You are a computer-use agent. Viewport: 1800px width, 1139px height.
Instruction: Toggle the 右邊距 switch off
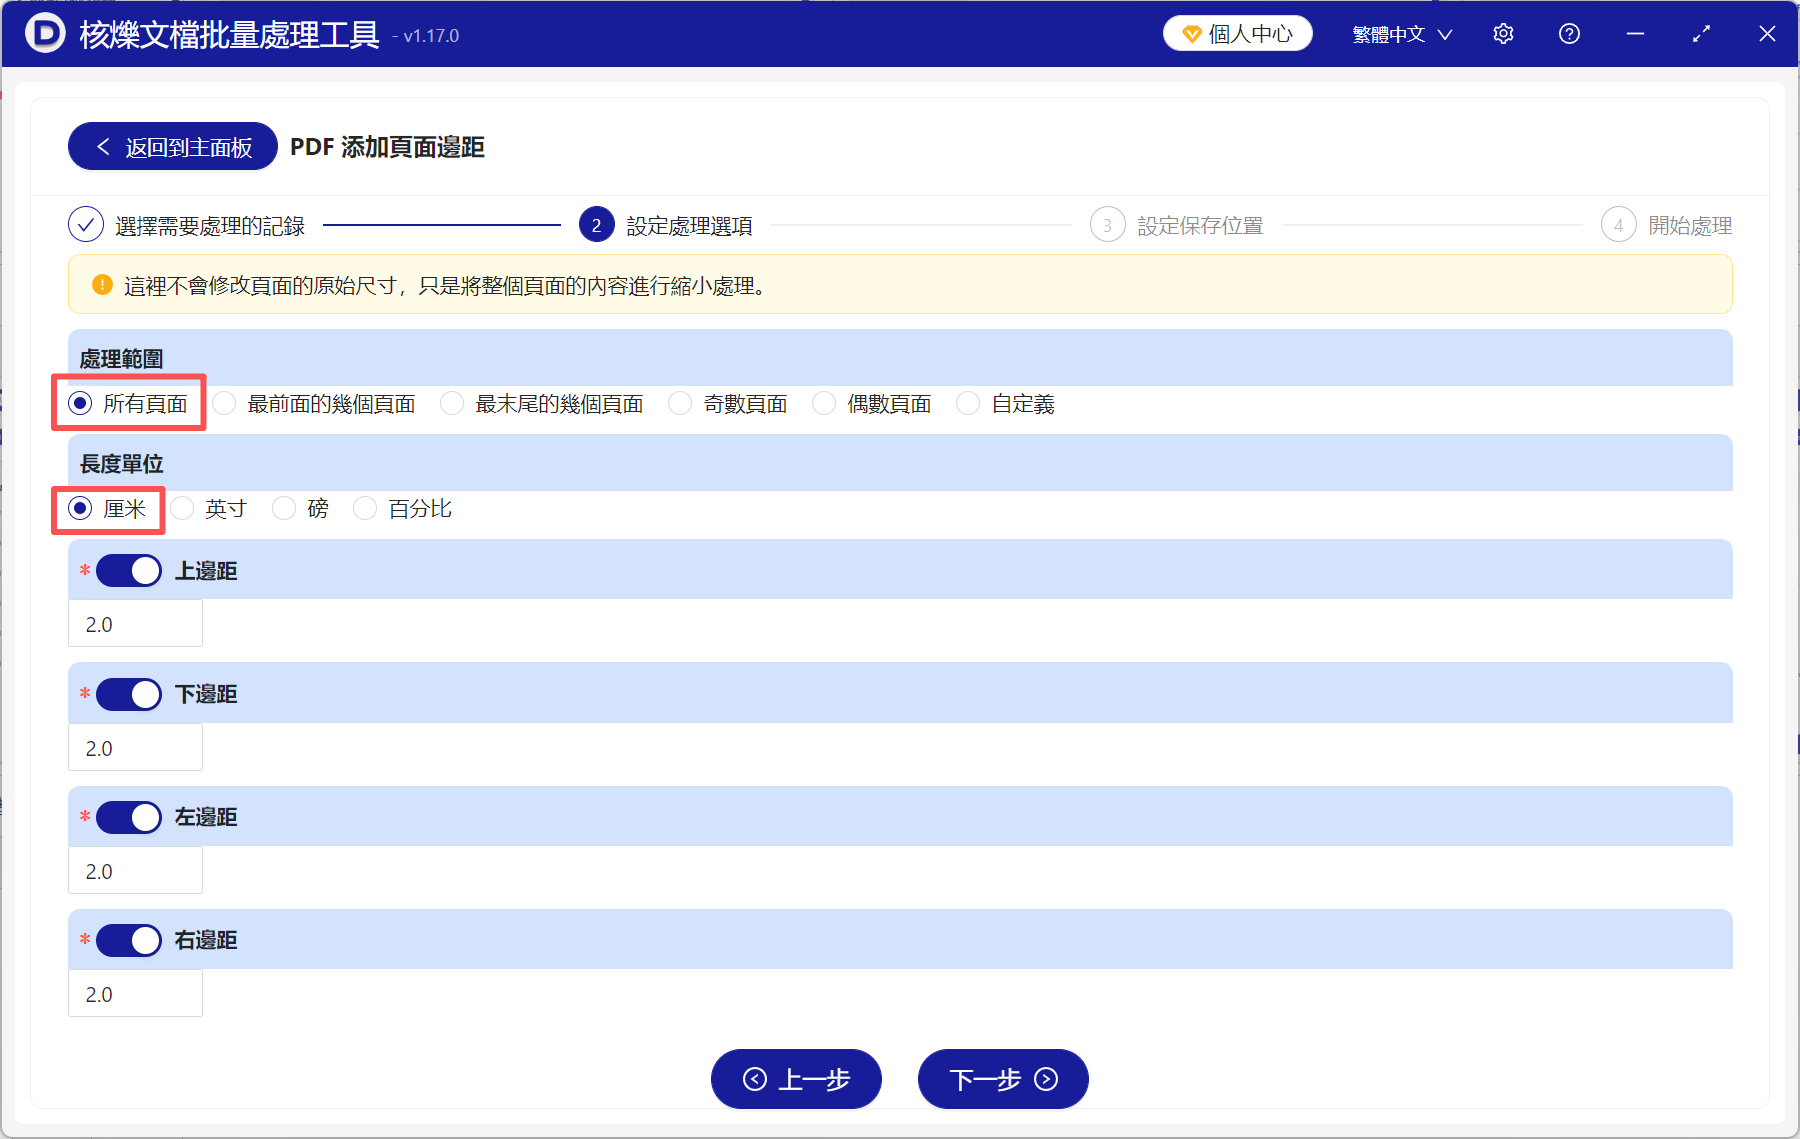click(x=128, y=940)
